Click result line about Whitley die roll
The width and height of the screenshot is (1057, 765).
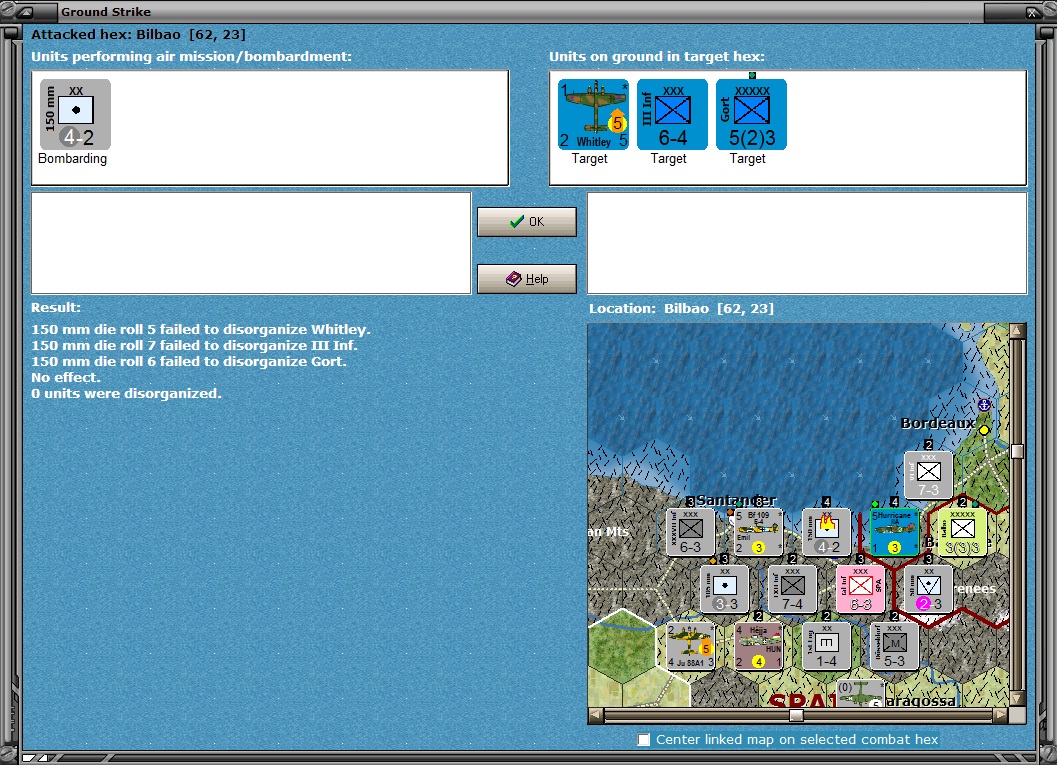201,330
